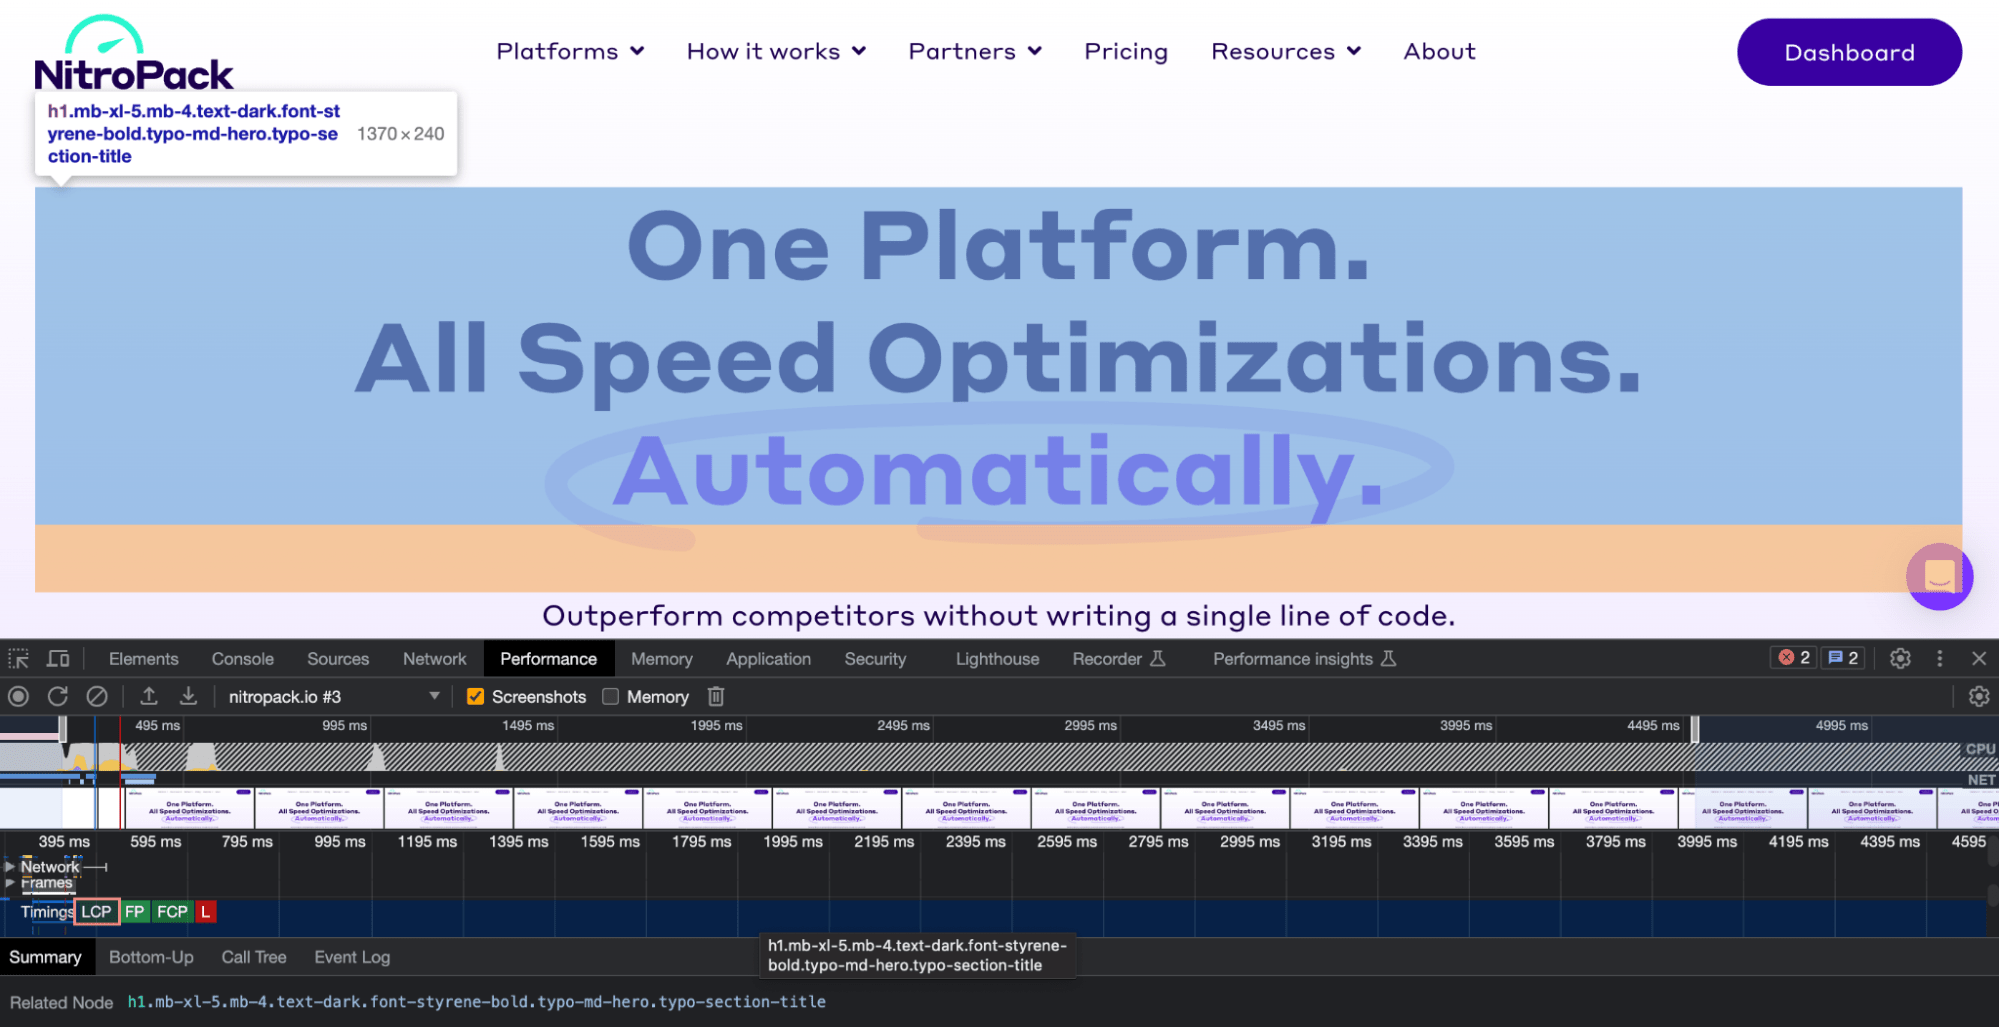1999x1027 pixels.
Task: Open the nitropack.io #3 recording dropdown
Action: click(334, 696)
